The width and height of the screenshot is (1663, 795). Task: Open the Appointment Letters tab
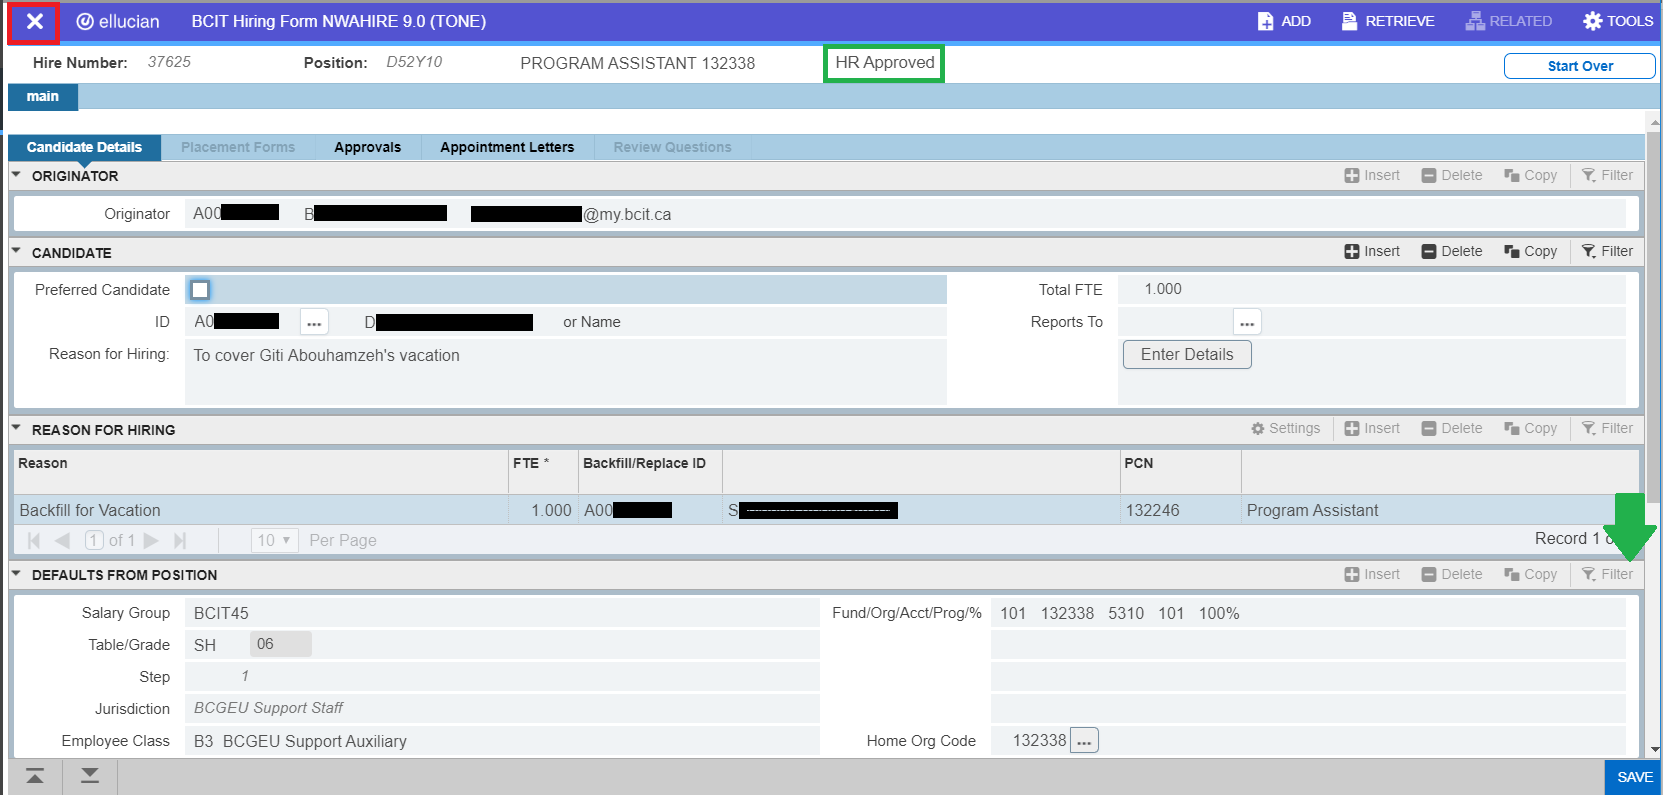507,147
